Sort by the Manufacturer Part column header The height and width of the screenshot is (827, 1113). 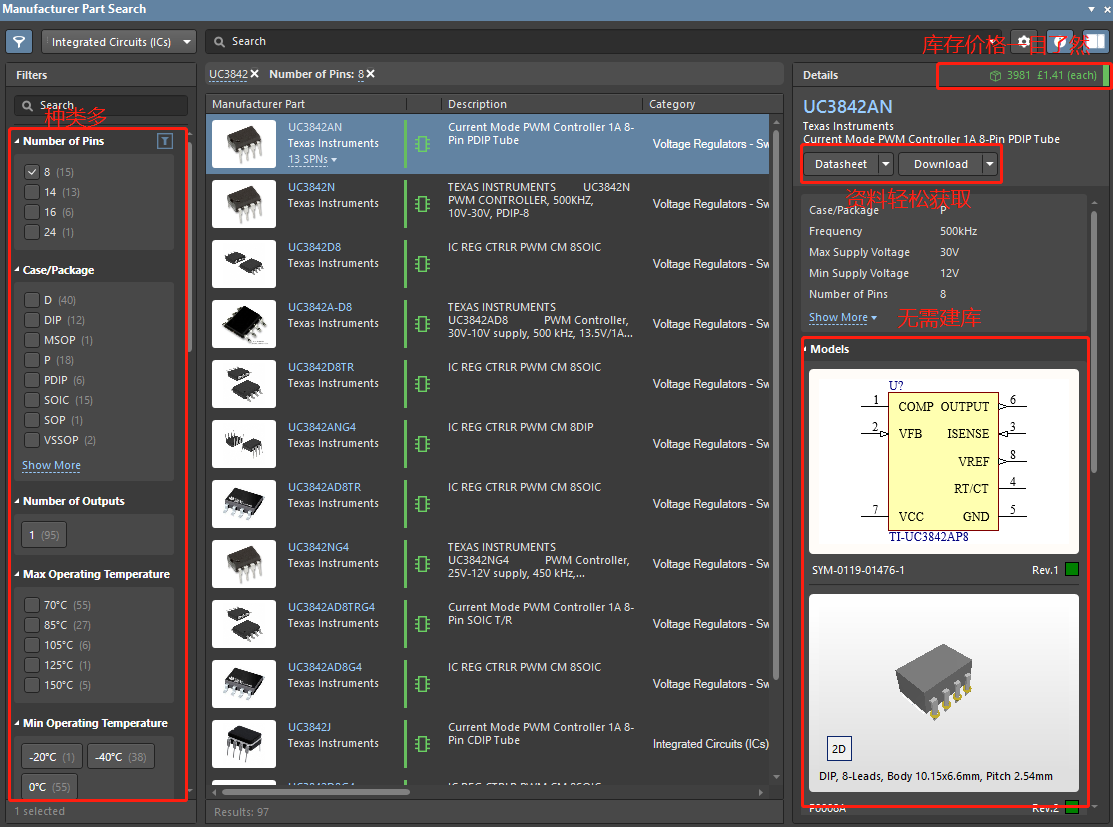(258, 104)
